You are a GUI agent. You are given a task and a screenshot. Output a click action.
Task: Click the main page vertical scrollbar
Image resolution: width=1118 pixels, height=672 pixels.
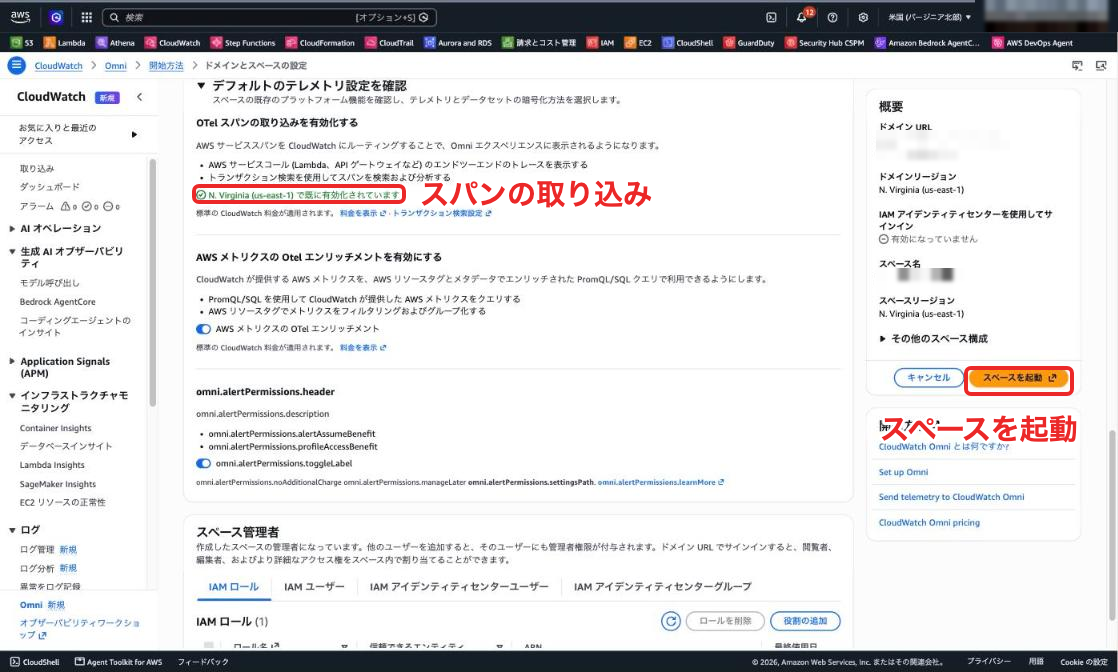[x=1112, y=525]
